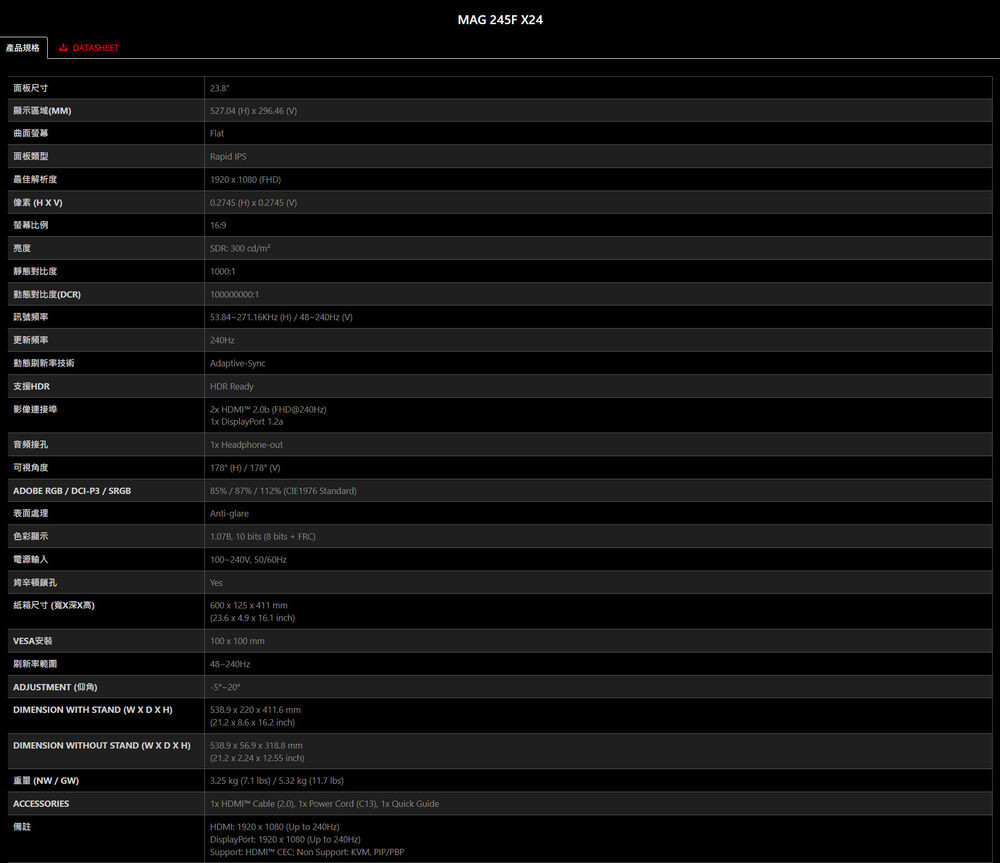1000x863 pixels.
Task: Click the VESA安裝 row label
Action: pos(33,641)
